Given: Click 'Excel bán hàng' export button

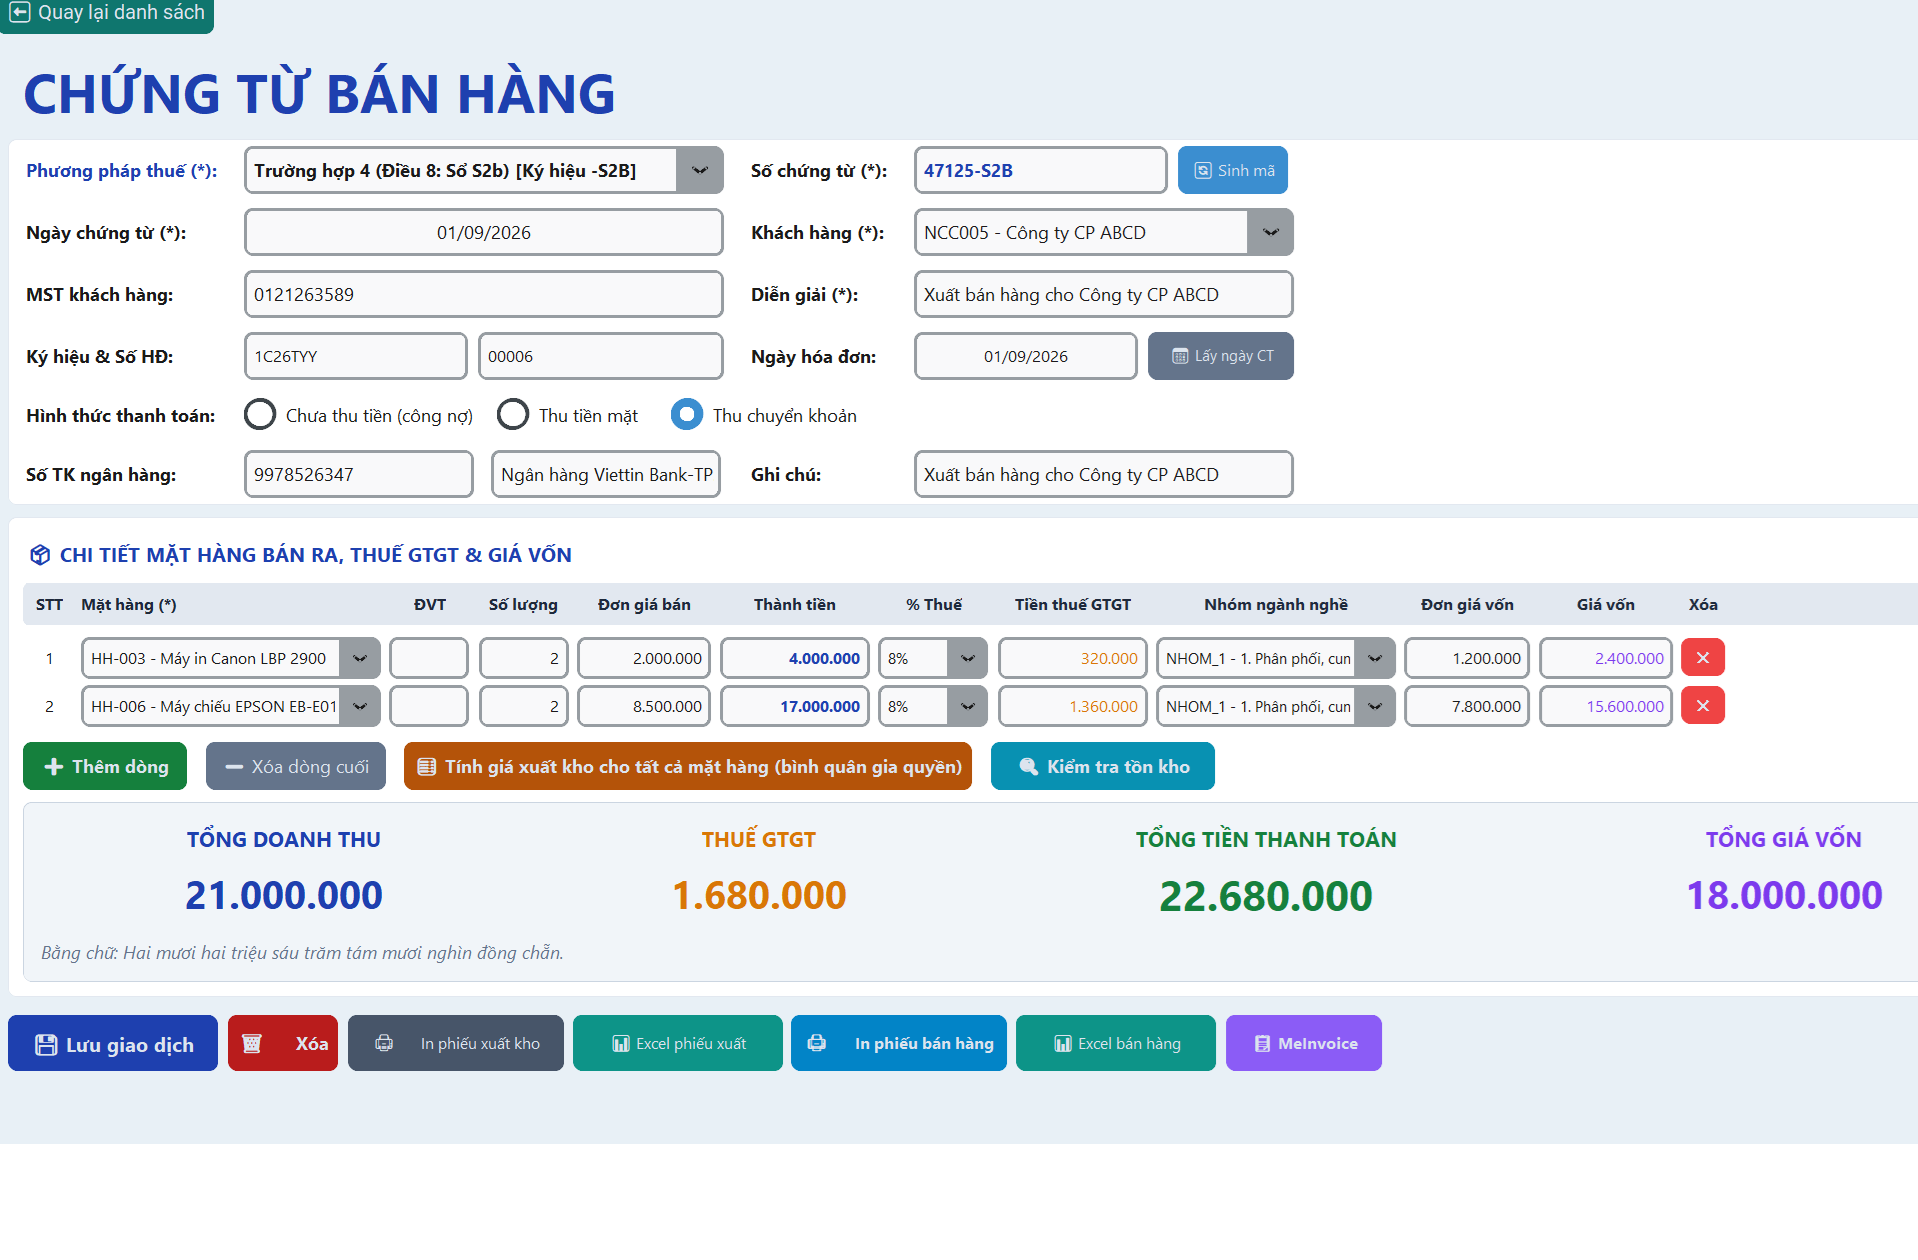Looking at the screenshot, I should (x=1116, y=1044).
